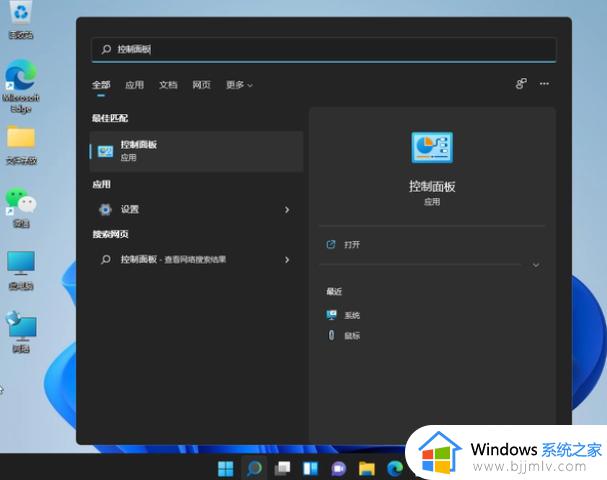Open Widgets from the taskbar
The width and height of the screenshot is (607, 480).
click(x=310, y=468)
